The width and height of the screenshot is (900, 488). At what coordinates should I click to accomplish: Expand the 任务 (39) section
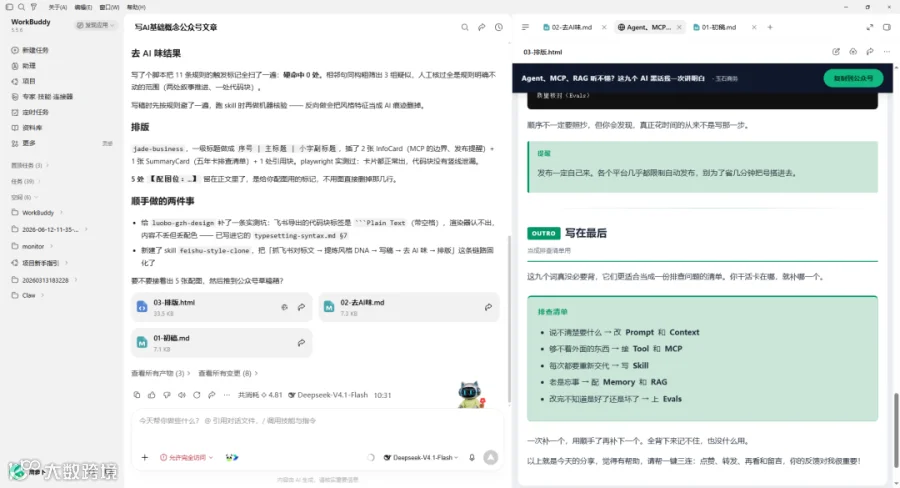[x=26, y=181]
